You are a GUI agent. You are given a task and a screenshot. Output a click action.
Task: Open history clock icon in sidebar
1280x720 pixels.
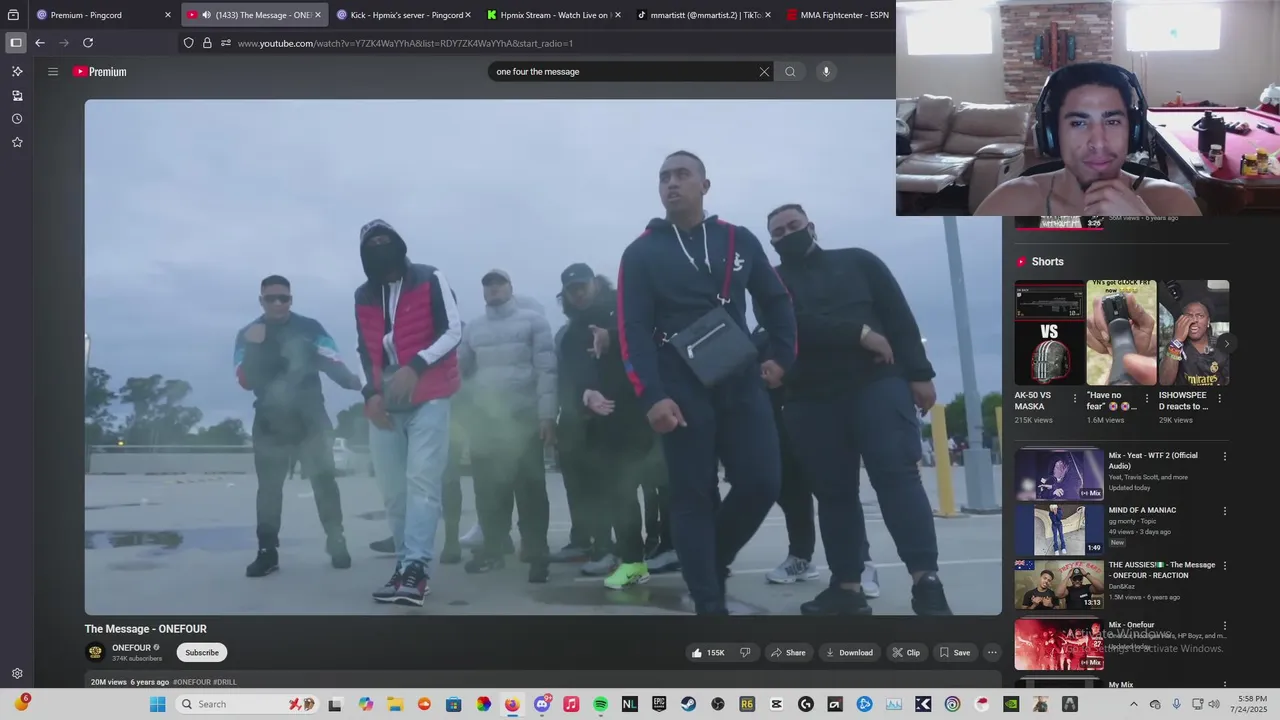pos(17,119)
